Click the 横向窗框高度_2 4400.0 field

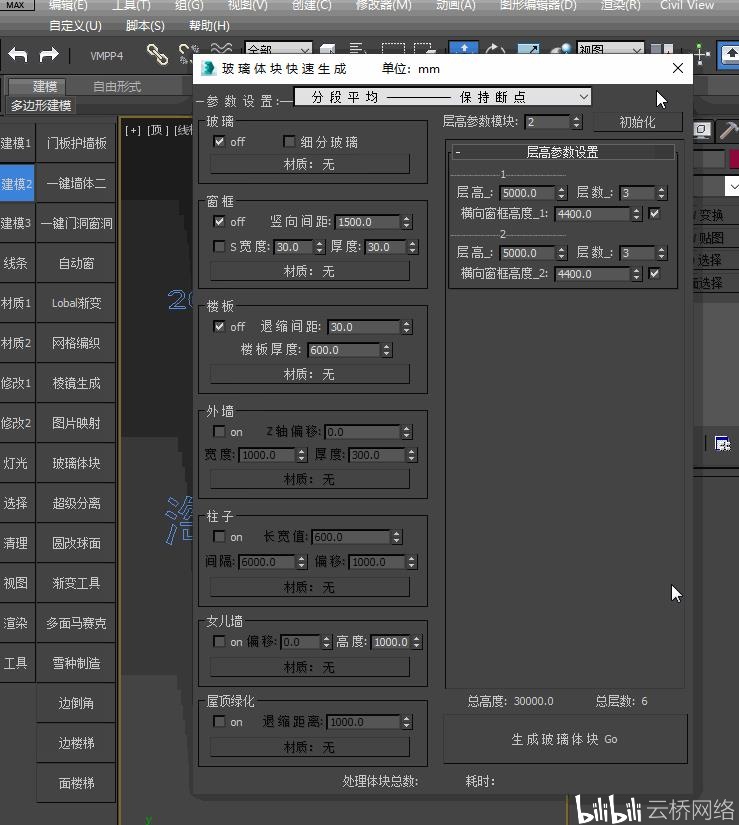coord(592,274)
